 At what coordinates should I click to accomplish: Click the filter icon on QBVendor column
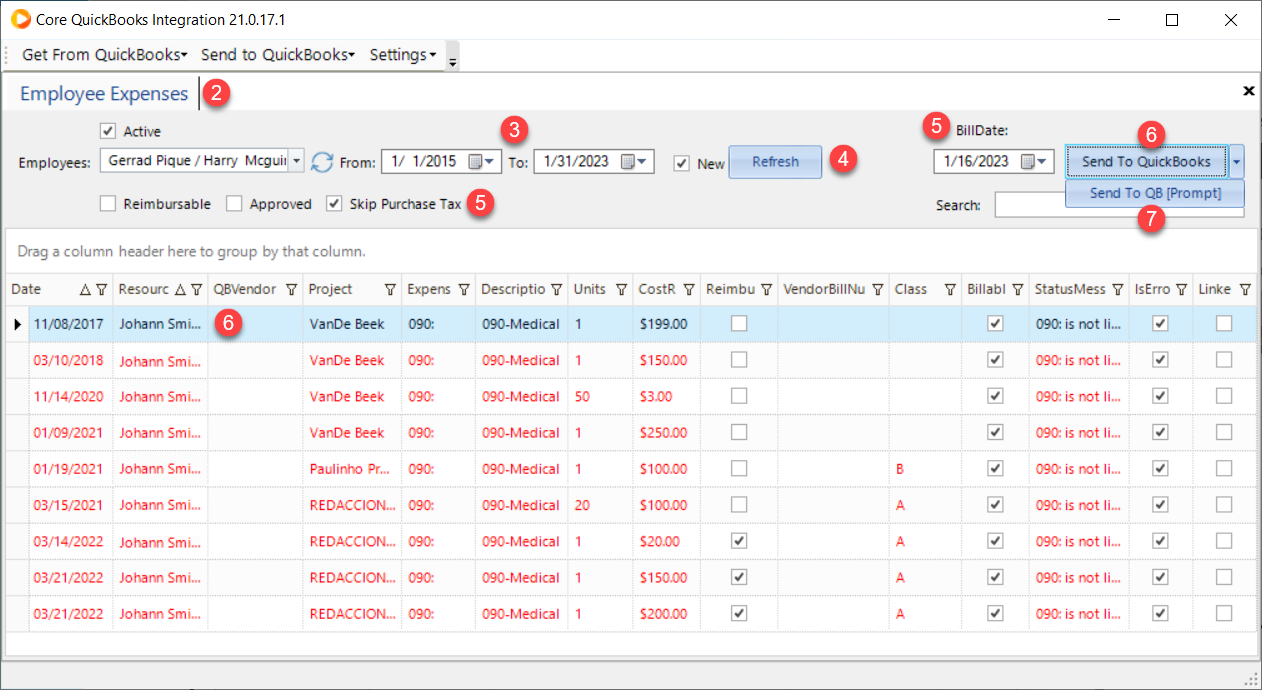pyautogui.click(x=291, y=289)
